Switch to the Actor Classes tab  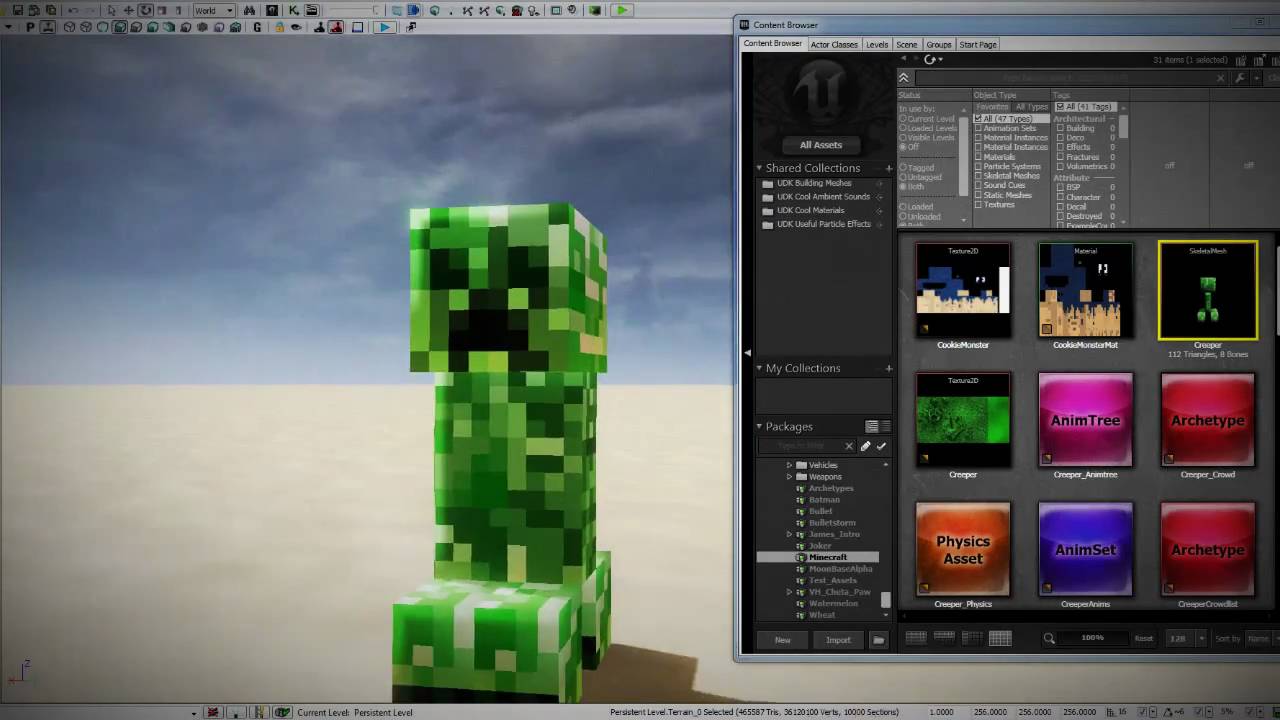coord(833,44)
